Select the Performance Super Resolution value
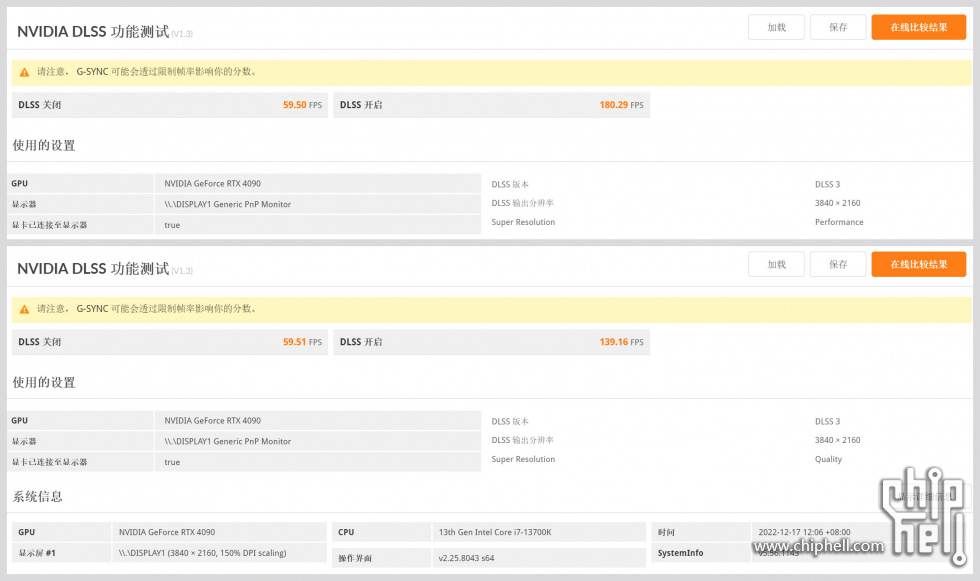Image resolution: width=980 pixels, height=581 pixels. (x=839, y=222)
